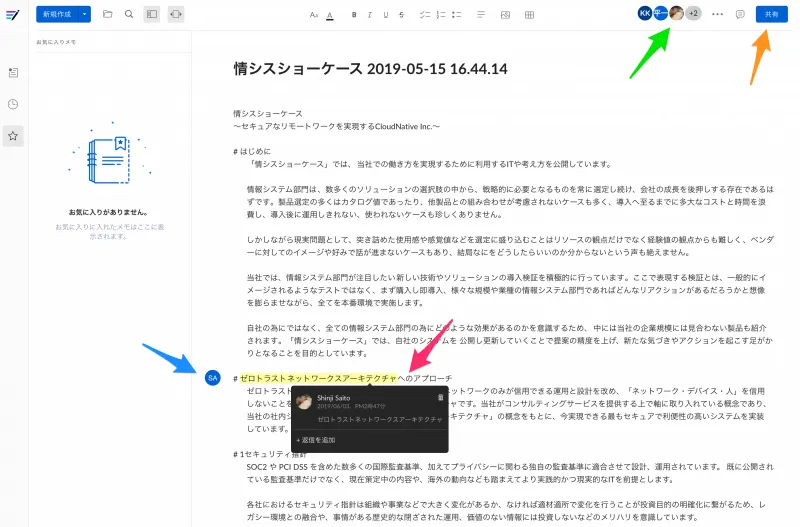Image resolution: width=800 pixels, height=527 pixels.
Task: Toggle the sidebar panel icon
Action: pos(152,14)
